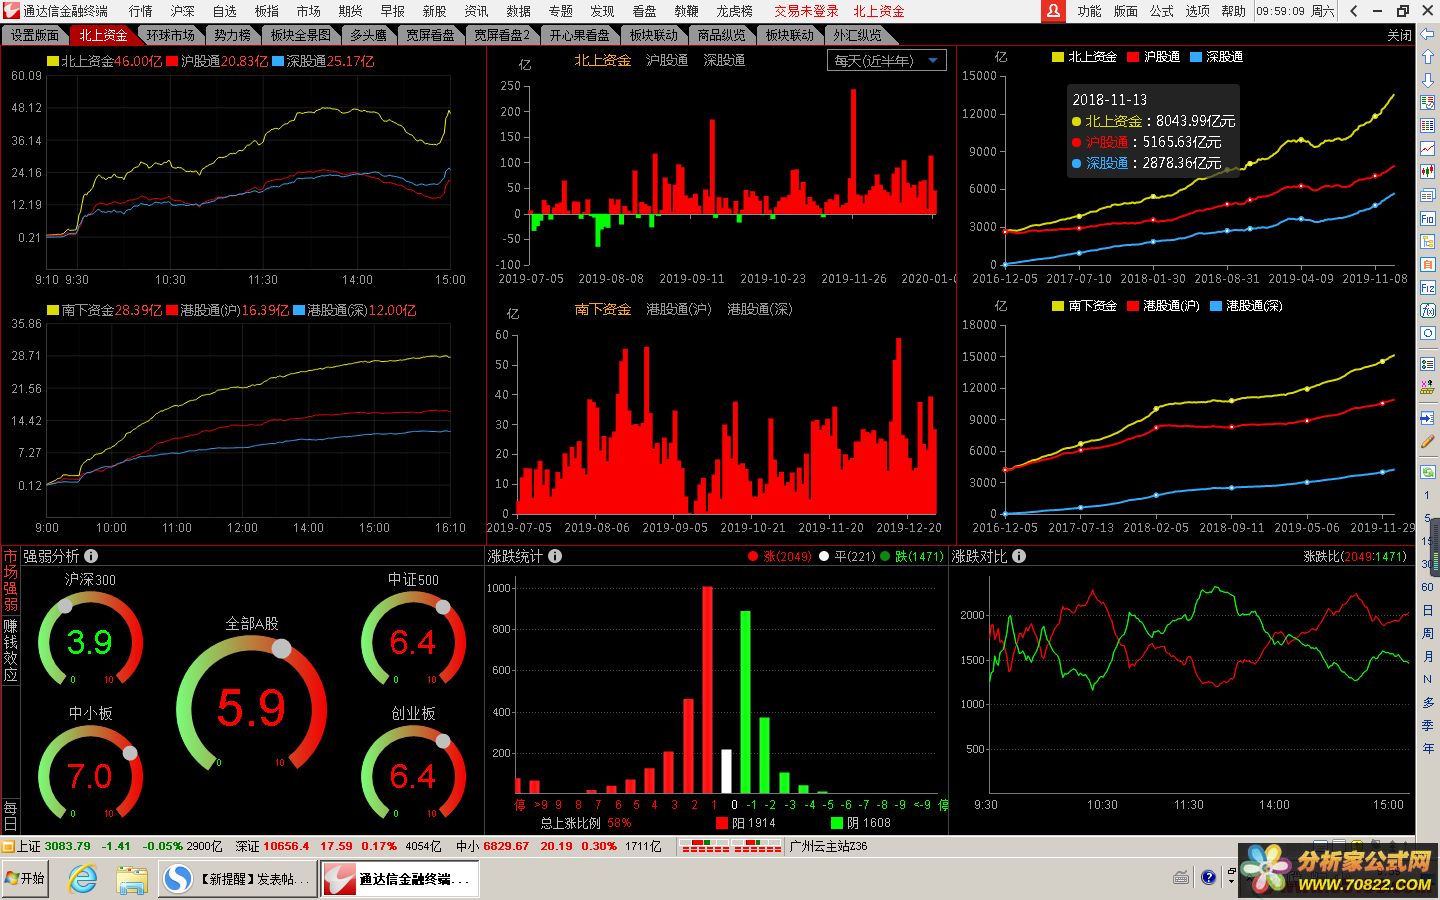The height and width of the screenshot is (900, 1440).
Task: Click the up arrow icon in right sidebar
Action: tap(1428, 57)
